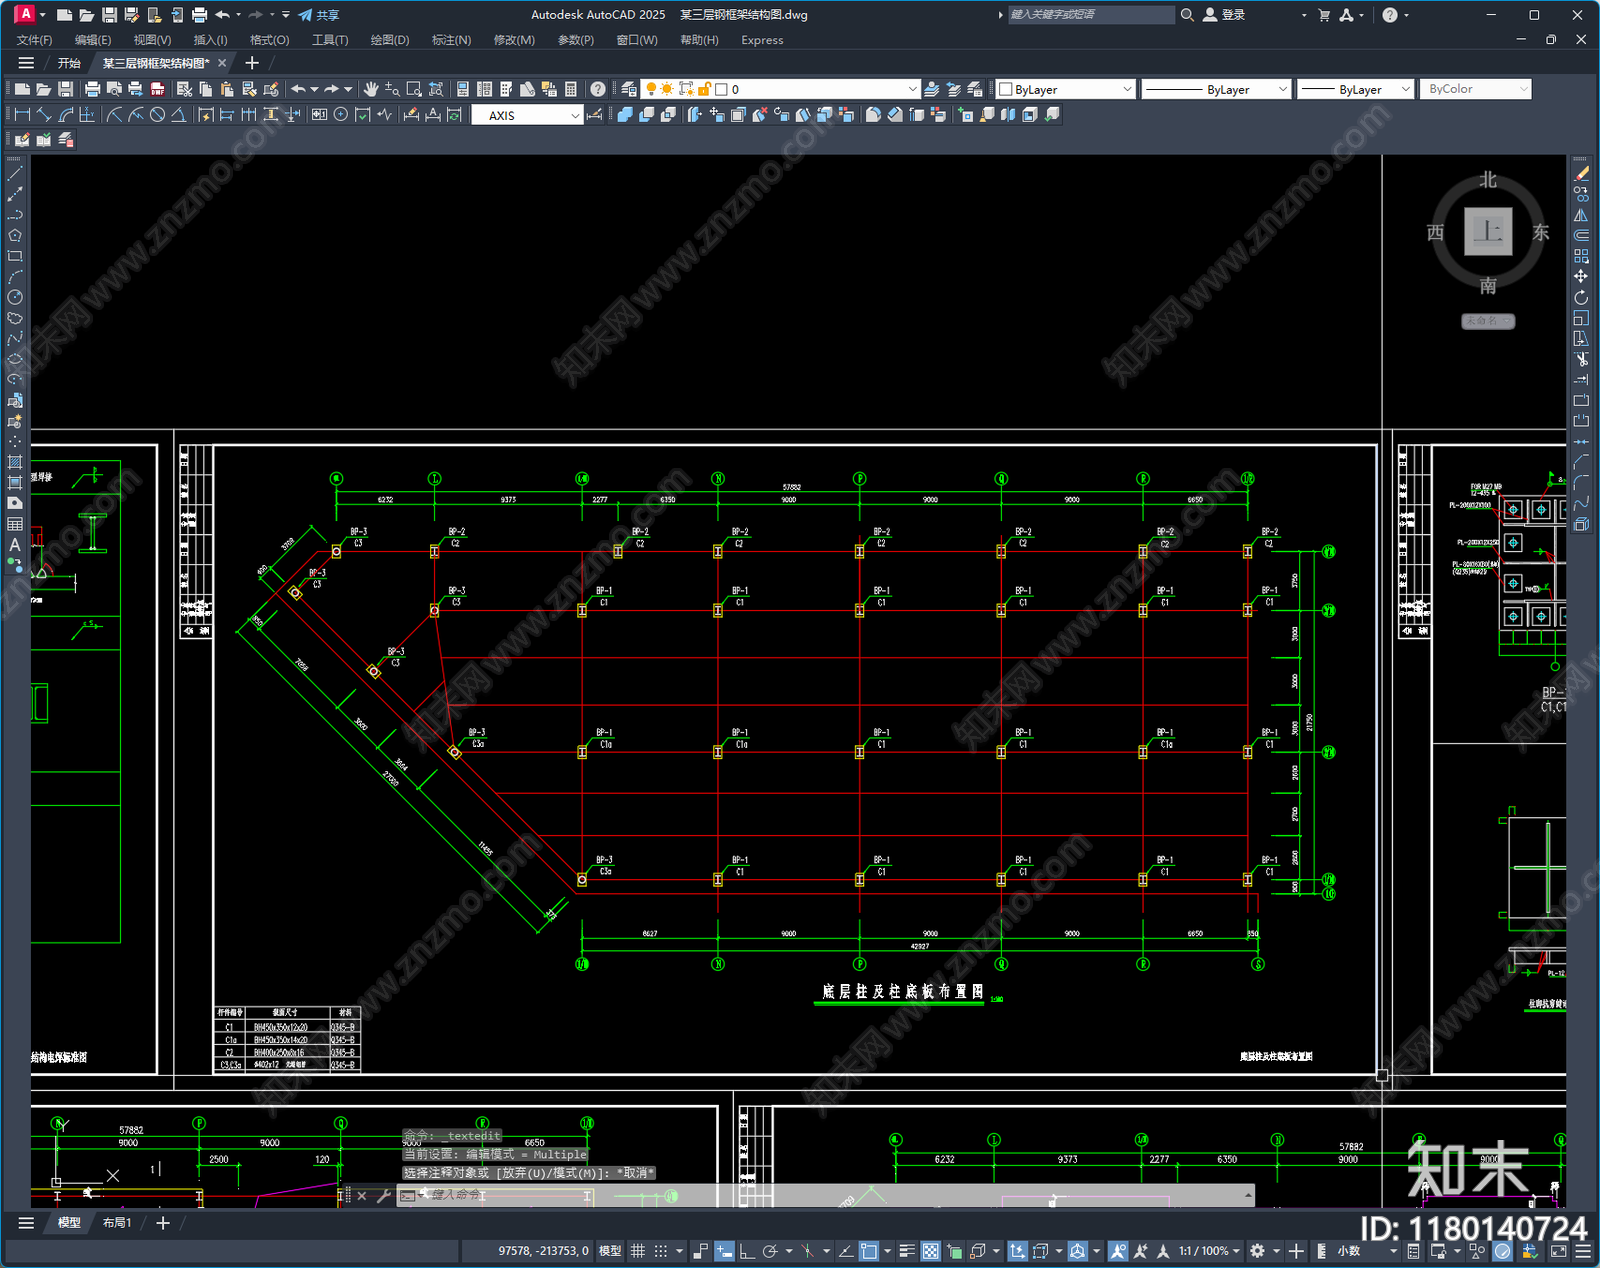The height and width of the screenshot is (1268, 1600).
Task: Open the Layer Properties manager icon
Action: click(x=628, y=89)
